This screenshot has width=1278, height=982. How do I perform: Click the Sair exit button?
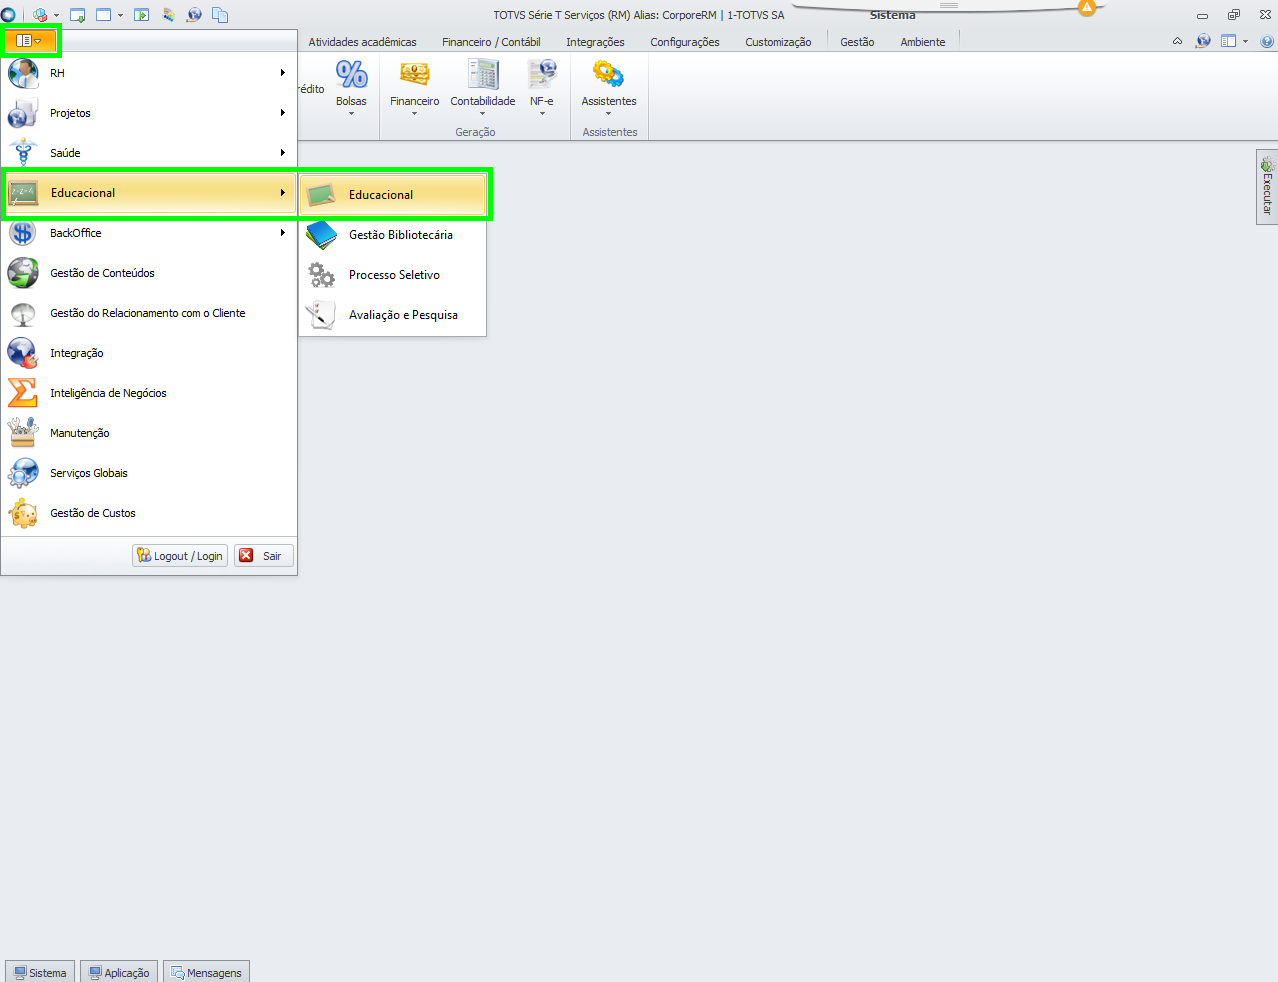(264, 556)
